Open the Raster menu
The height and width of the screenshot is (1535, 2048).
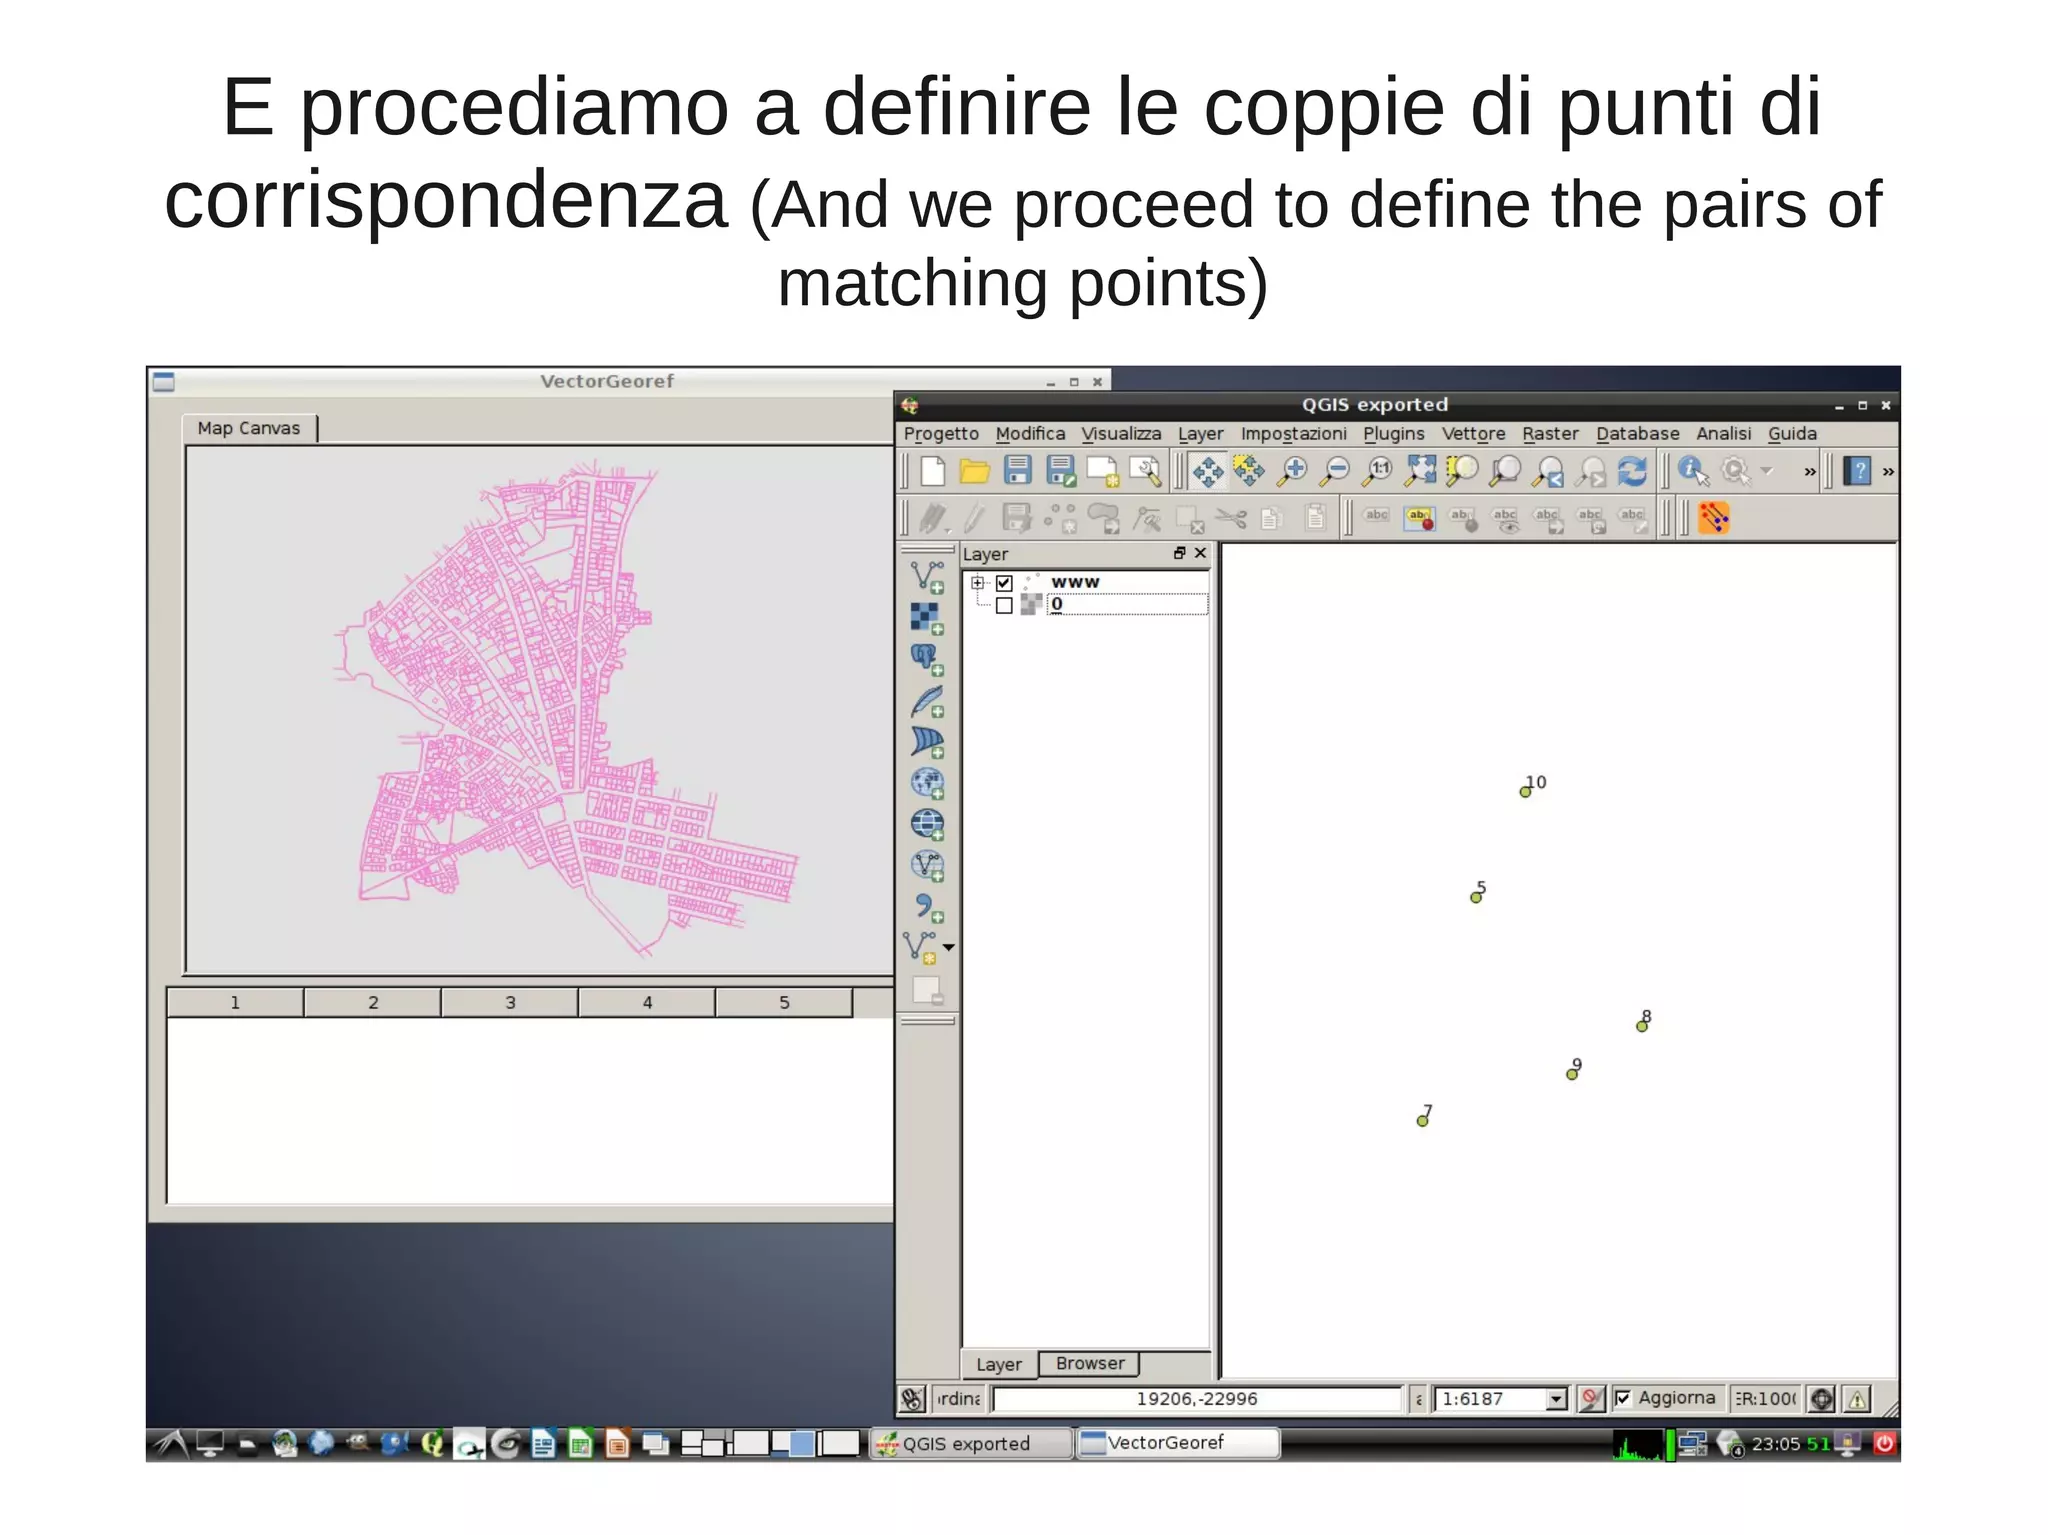[1550, 434]
